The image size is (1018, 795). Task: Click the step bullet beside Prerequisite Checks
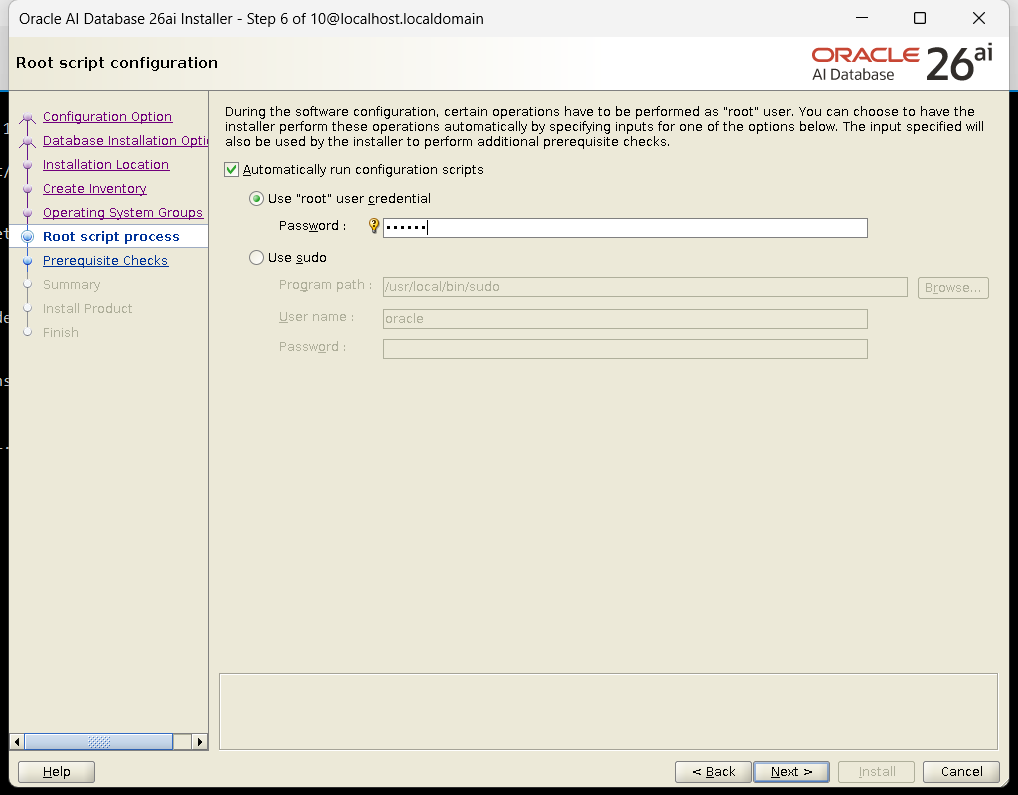[x=27, y=261]
